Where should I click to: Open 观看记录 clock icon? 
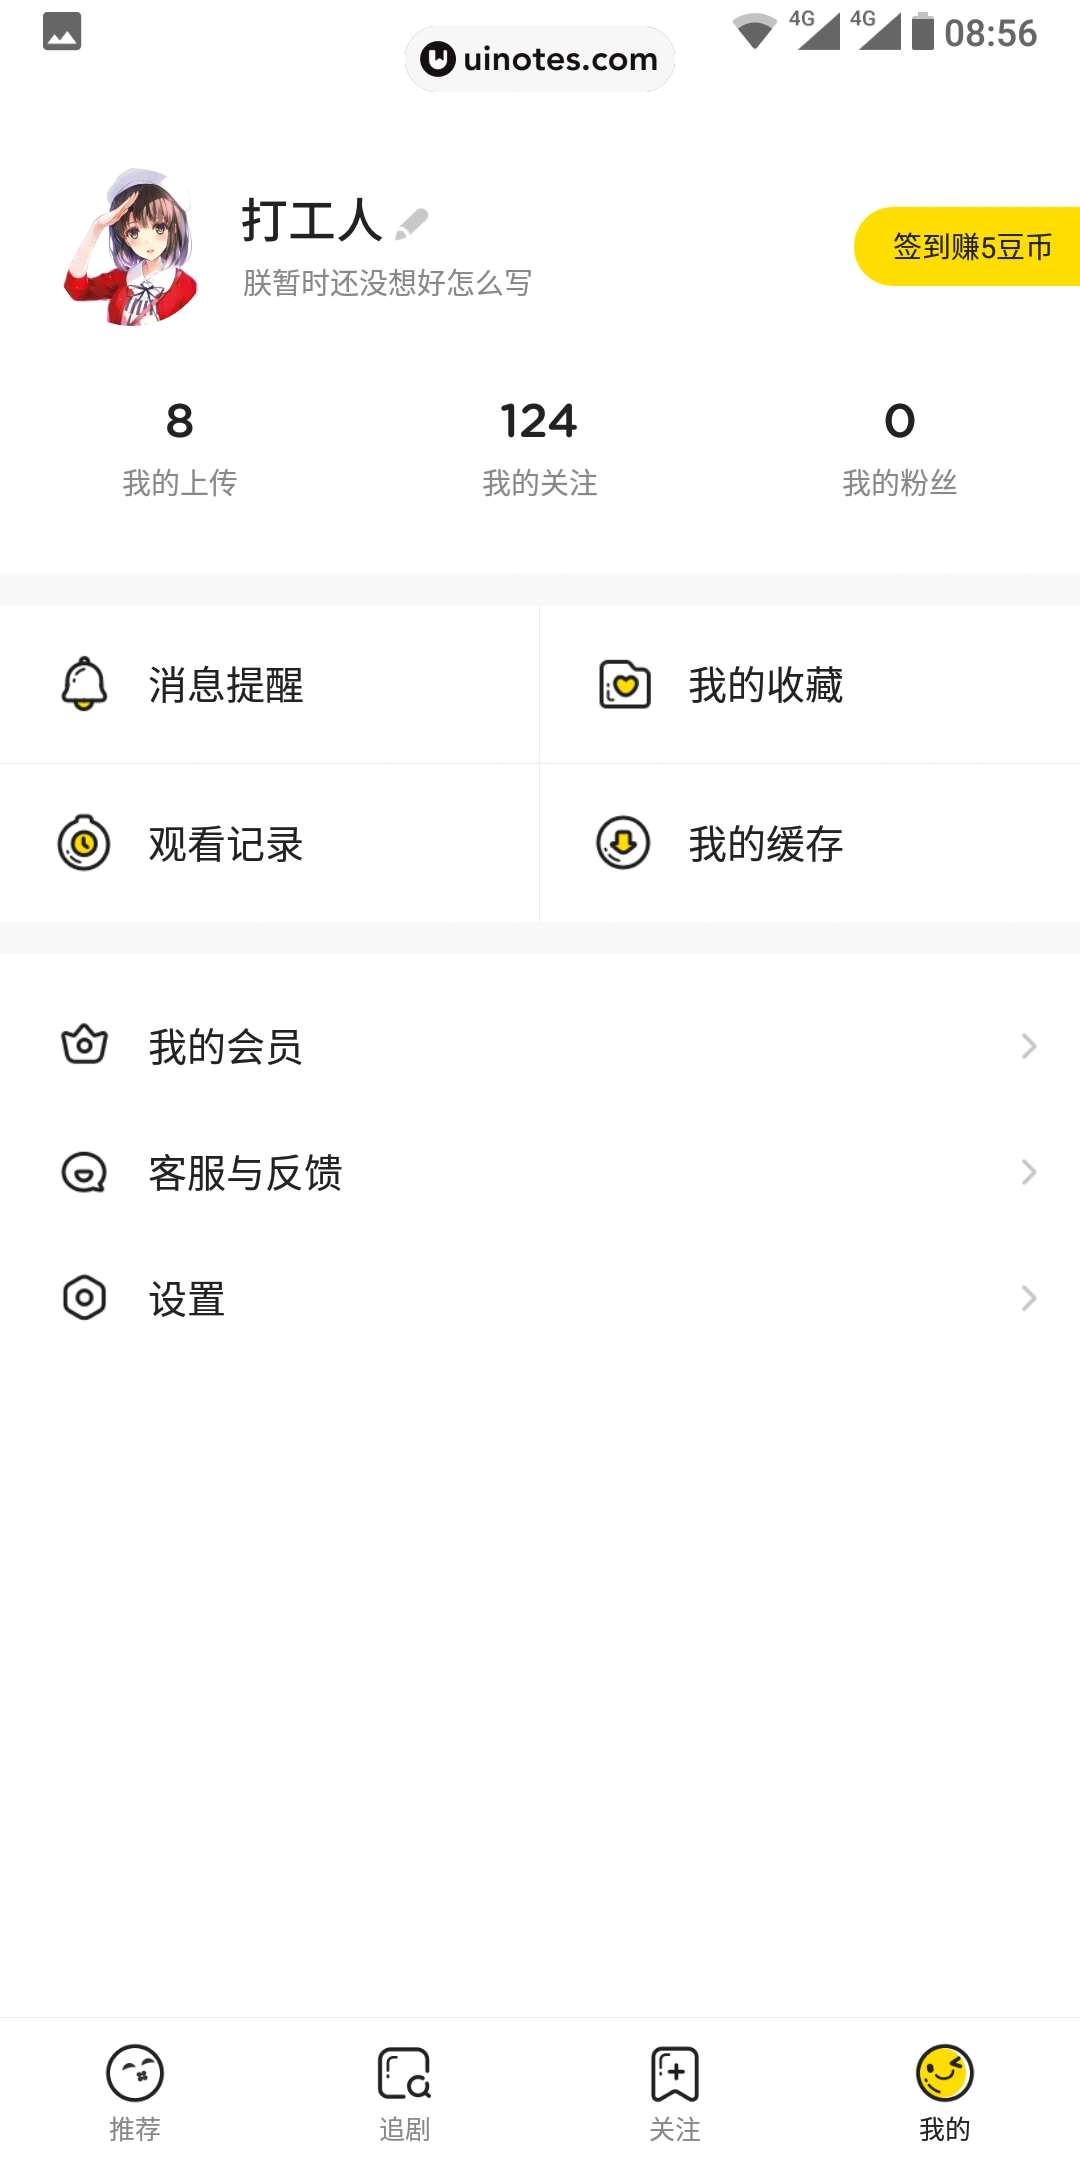coord(84,843)
